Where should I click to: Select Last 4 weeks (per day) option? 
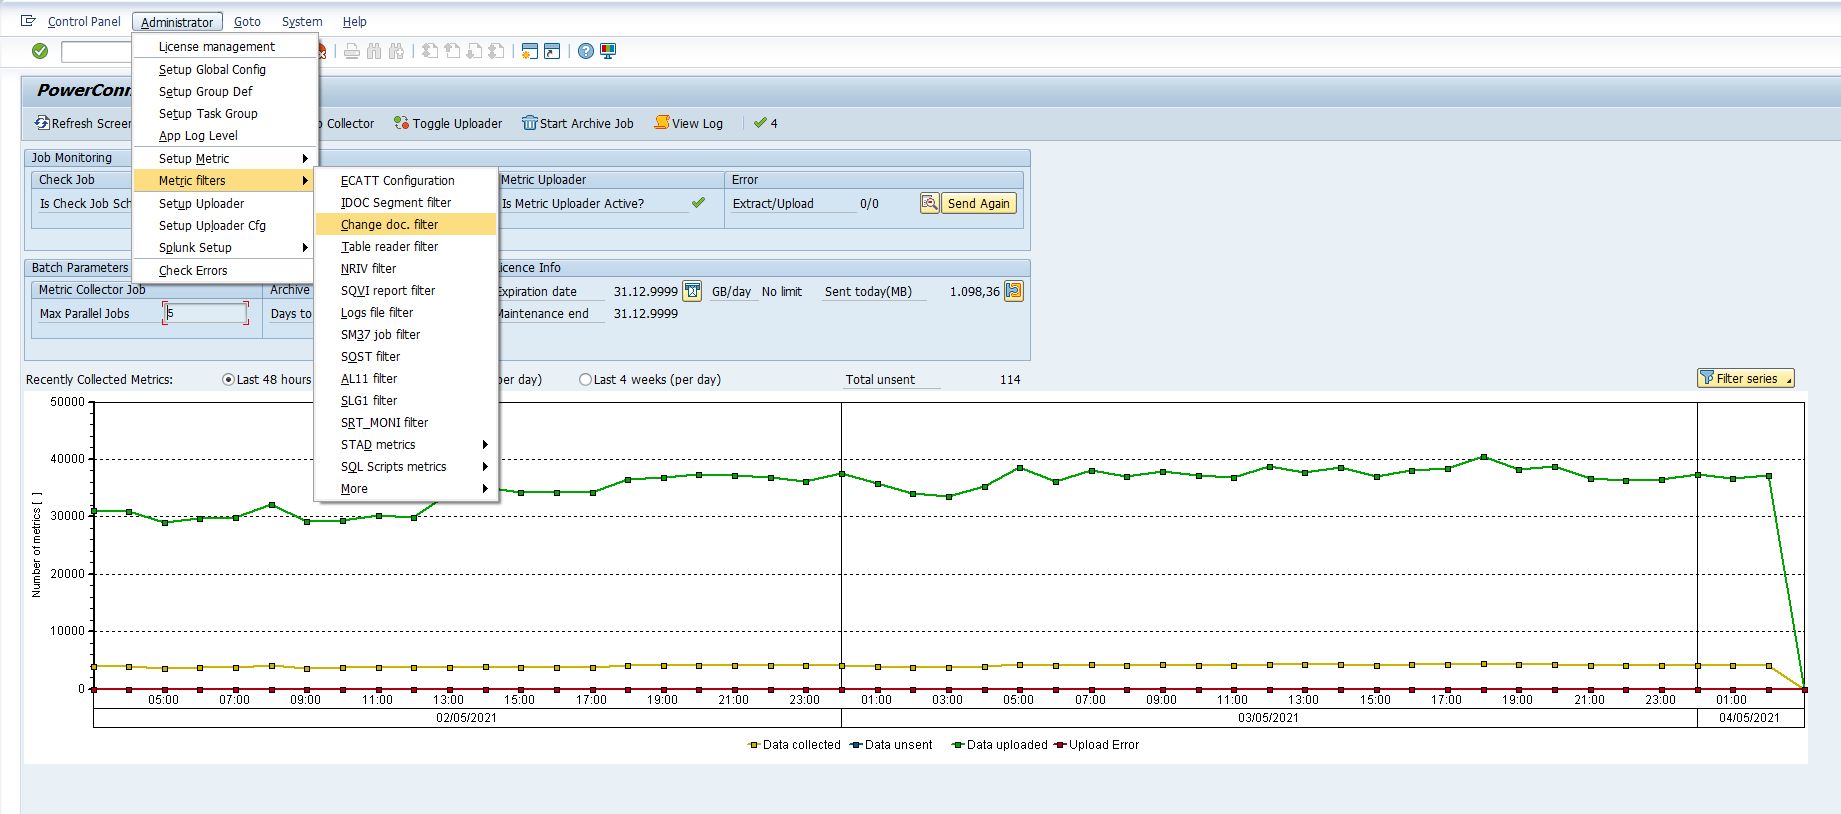click(x=586, y=380)
